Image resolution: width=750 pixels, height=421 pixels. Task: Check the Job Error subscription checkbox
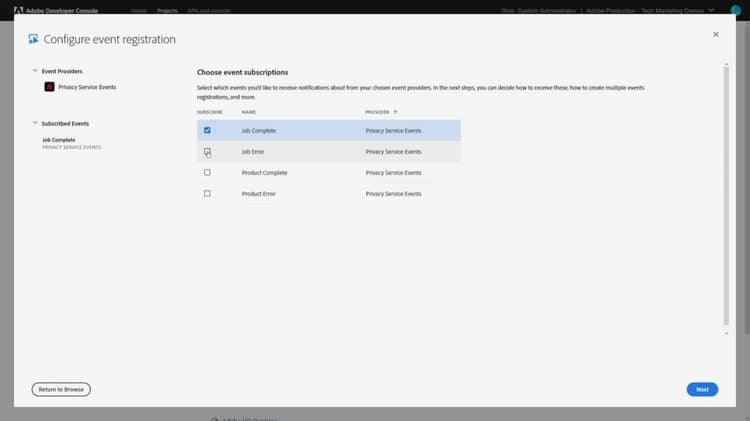pyautogui.click(x=207, y=151)
